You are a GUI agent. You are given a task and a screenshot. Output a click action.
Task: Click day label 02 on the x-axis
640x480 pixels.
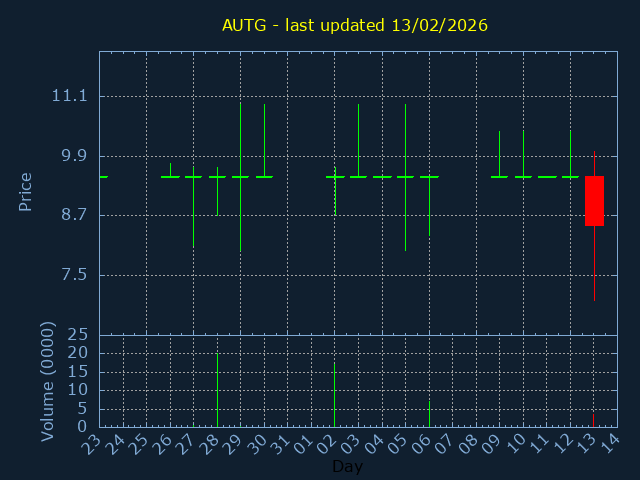(327, 444)
